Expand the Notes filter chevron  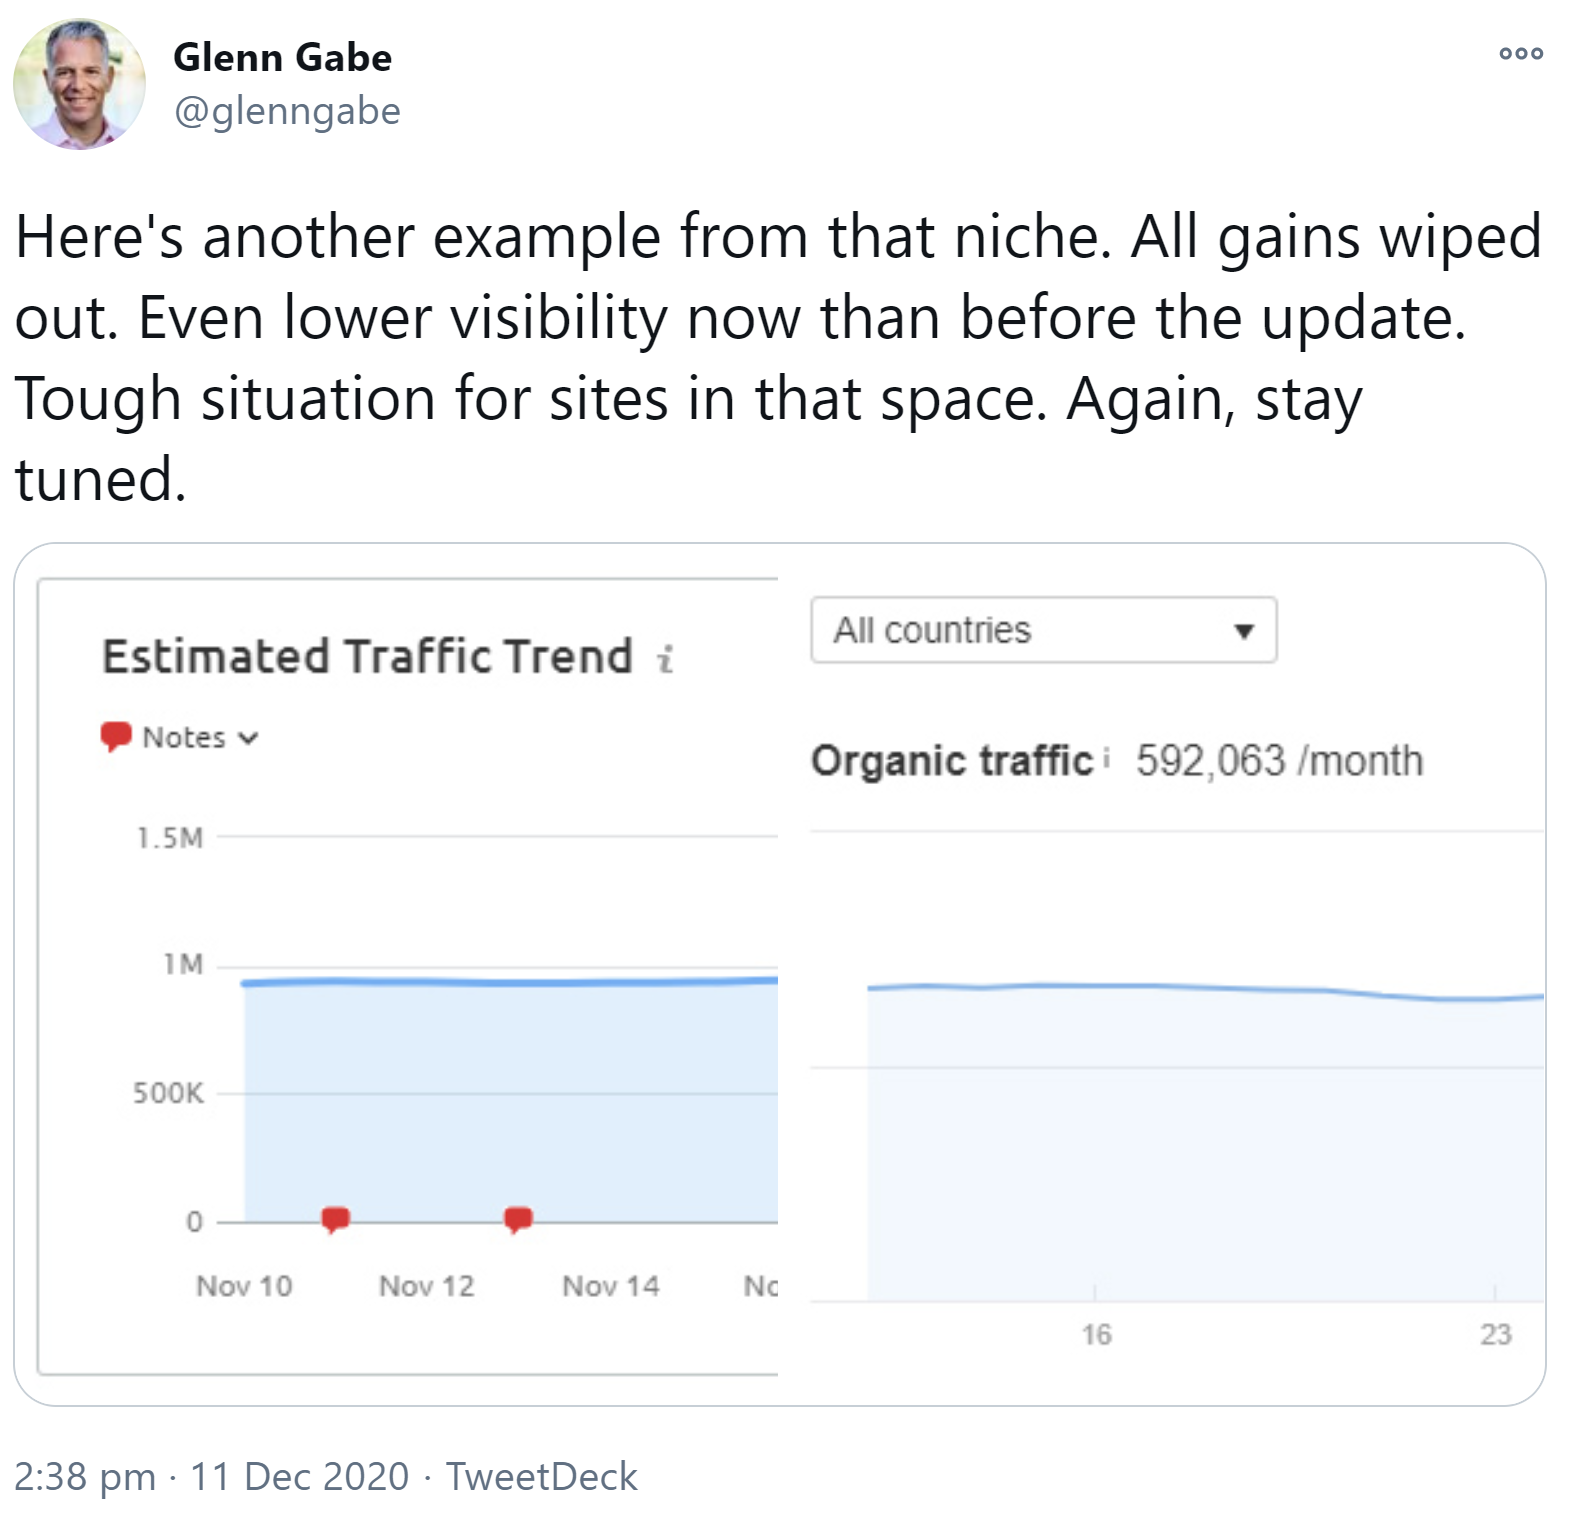(248, 738)
